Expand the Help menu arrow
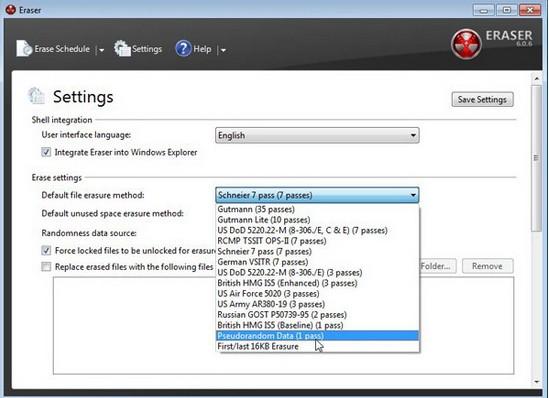 click(x=223, y=50)
